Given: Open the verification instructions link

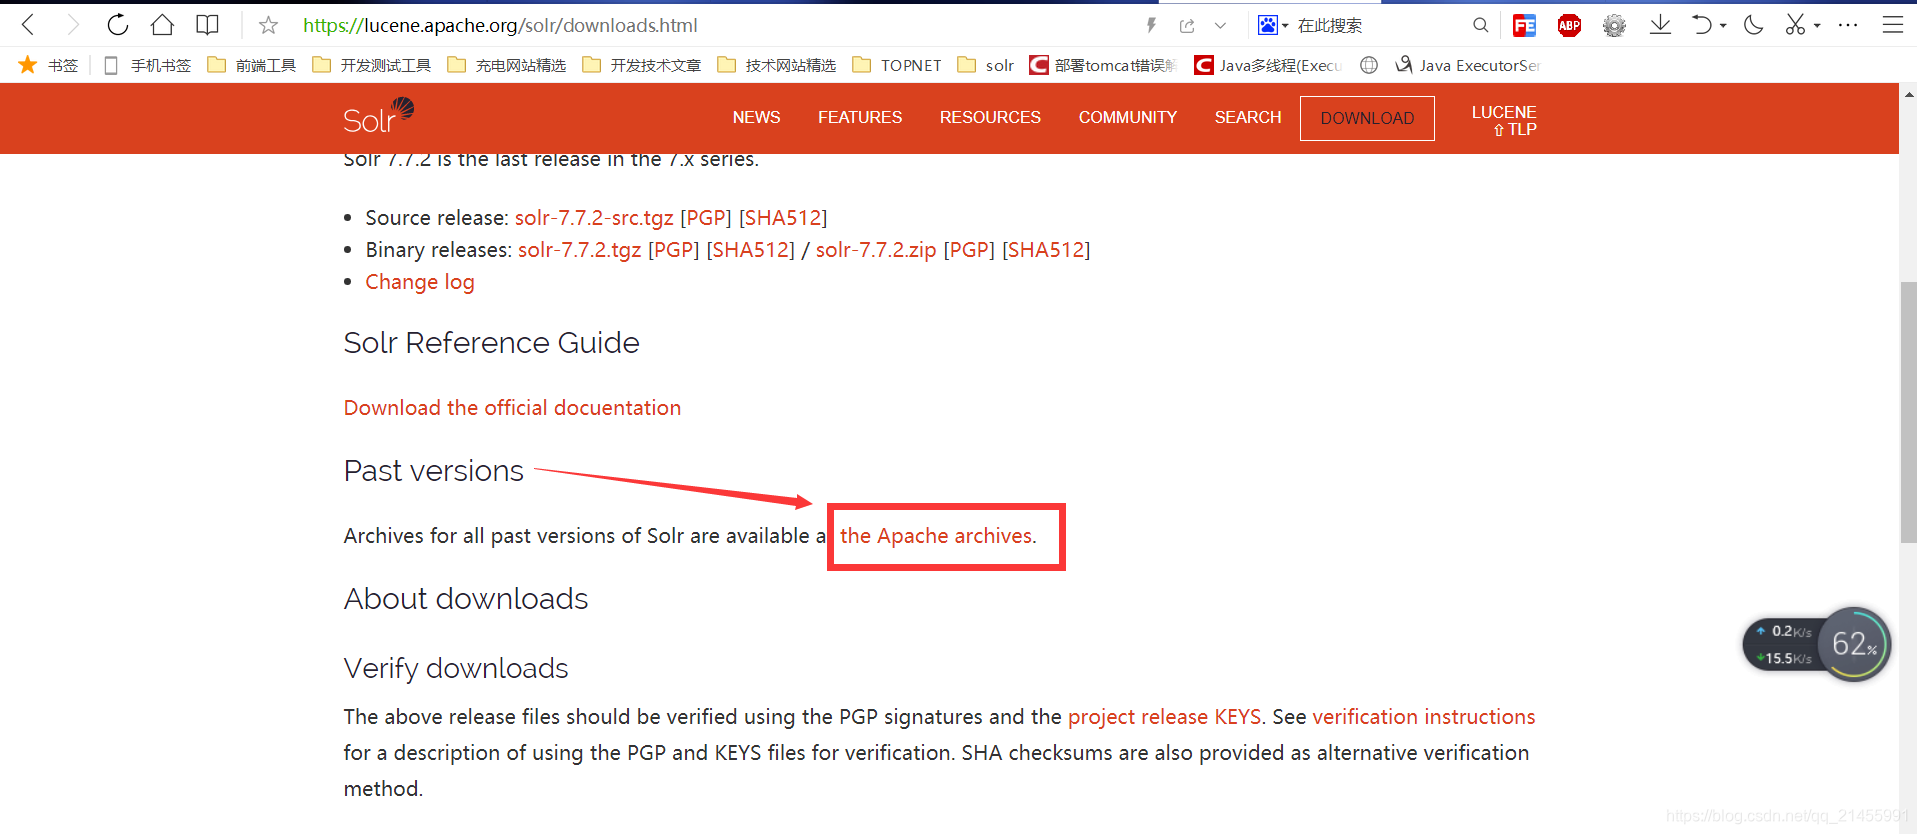Looking at the screenshot, I should click(x=1424, y=717).
